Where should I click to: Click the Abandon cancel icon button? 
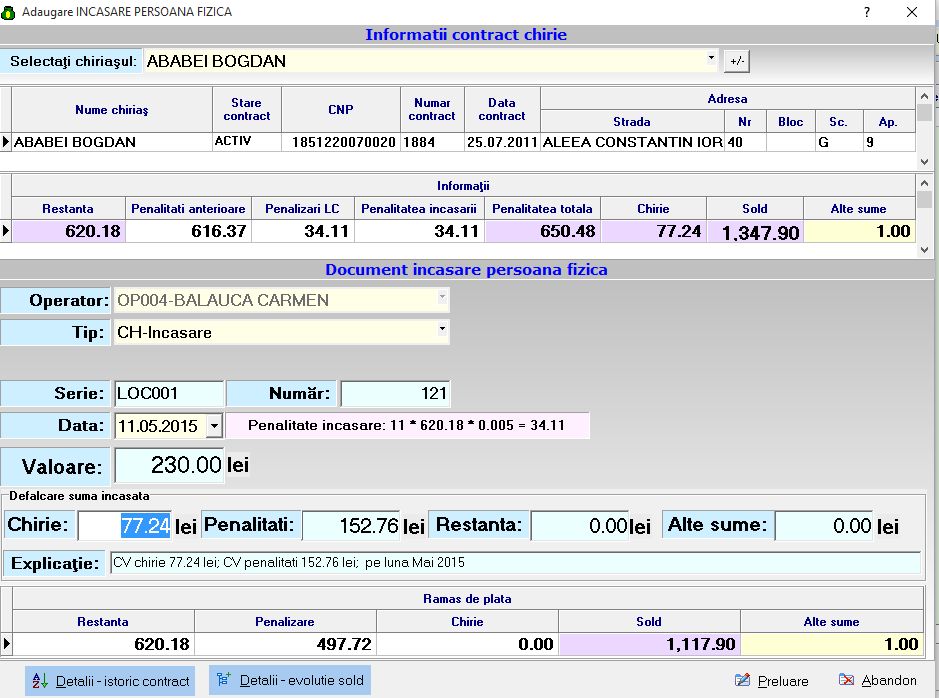[x=877, y=680]
